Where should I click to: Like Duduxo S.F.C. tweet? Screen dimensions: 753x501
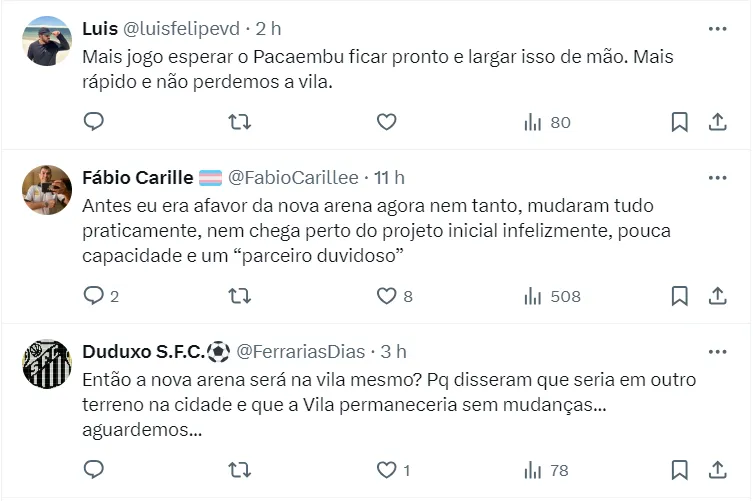tap(387, 470)
